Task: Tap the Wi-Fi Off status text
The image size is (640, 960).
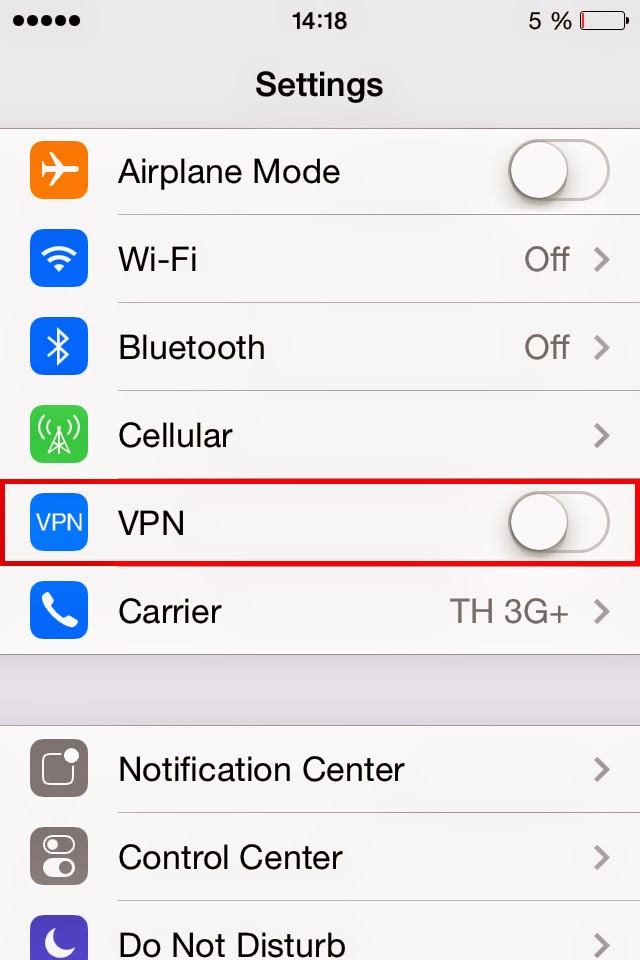Action: [x=547, y=259]
